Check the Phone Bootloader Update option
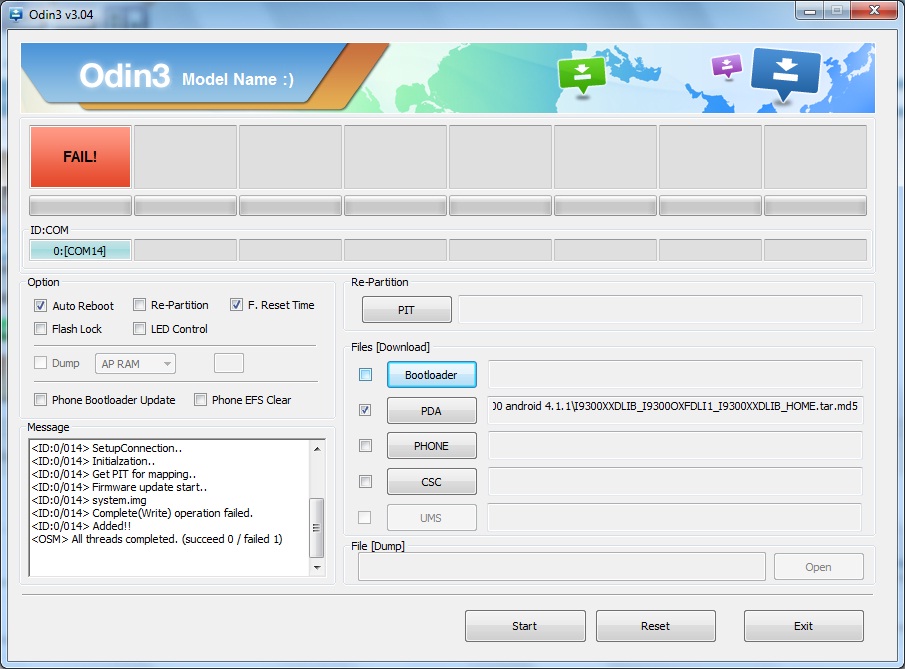905x669 pixels. pyautogui.click(x=40, y=399)
